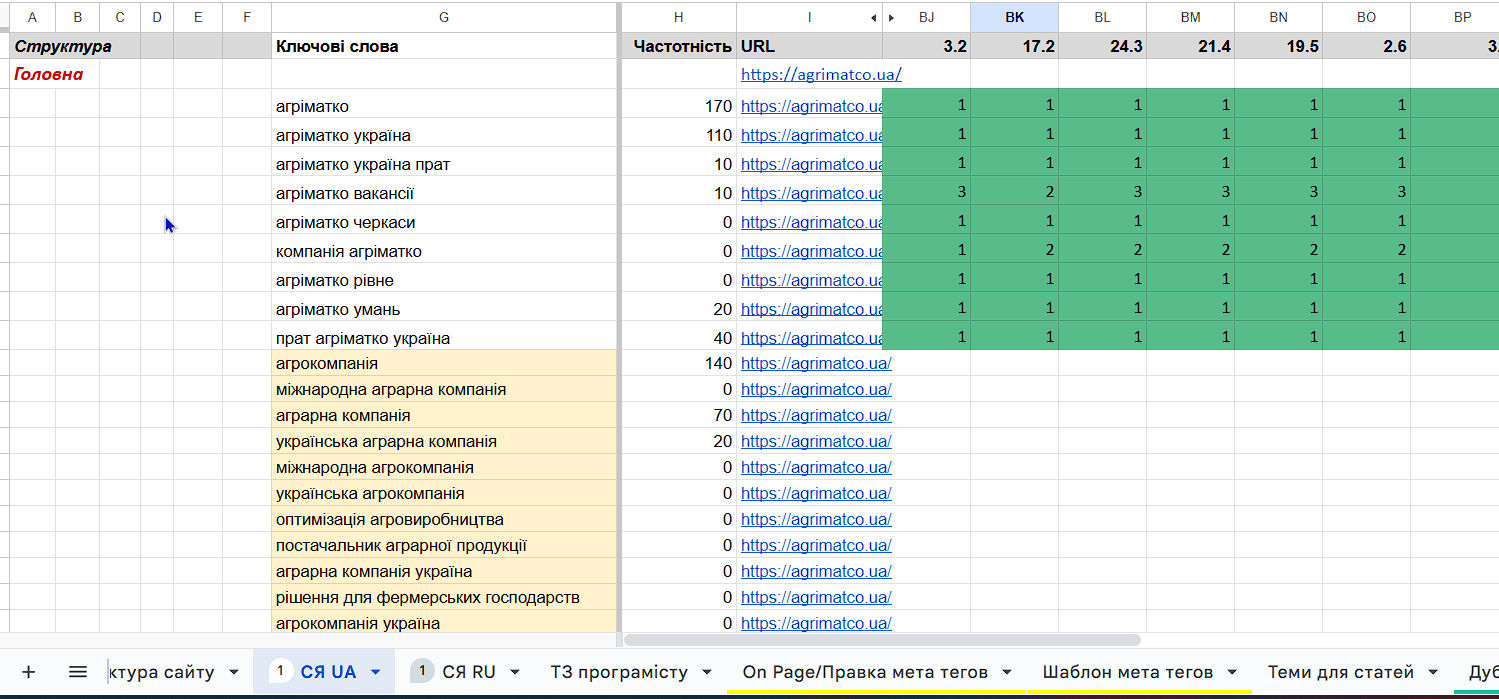
Task: Select the СЯ UA sheet tab
Action: click(x=328, y=672)
